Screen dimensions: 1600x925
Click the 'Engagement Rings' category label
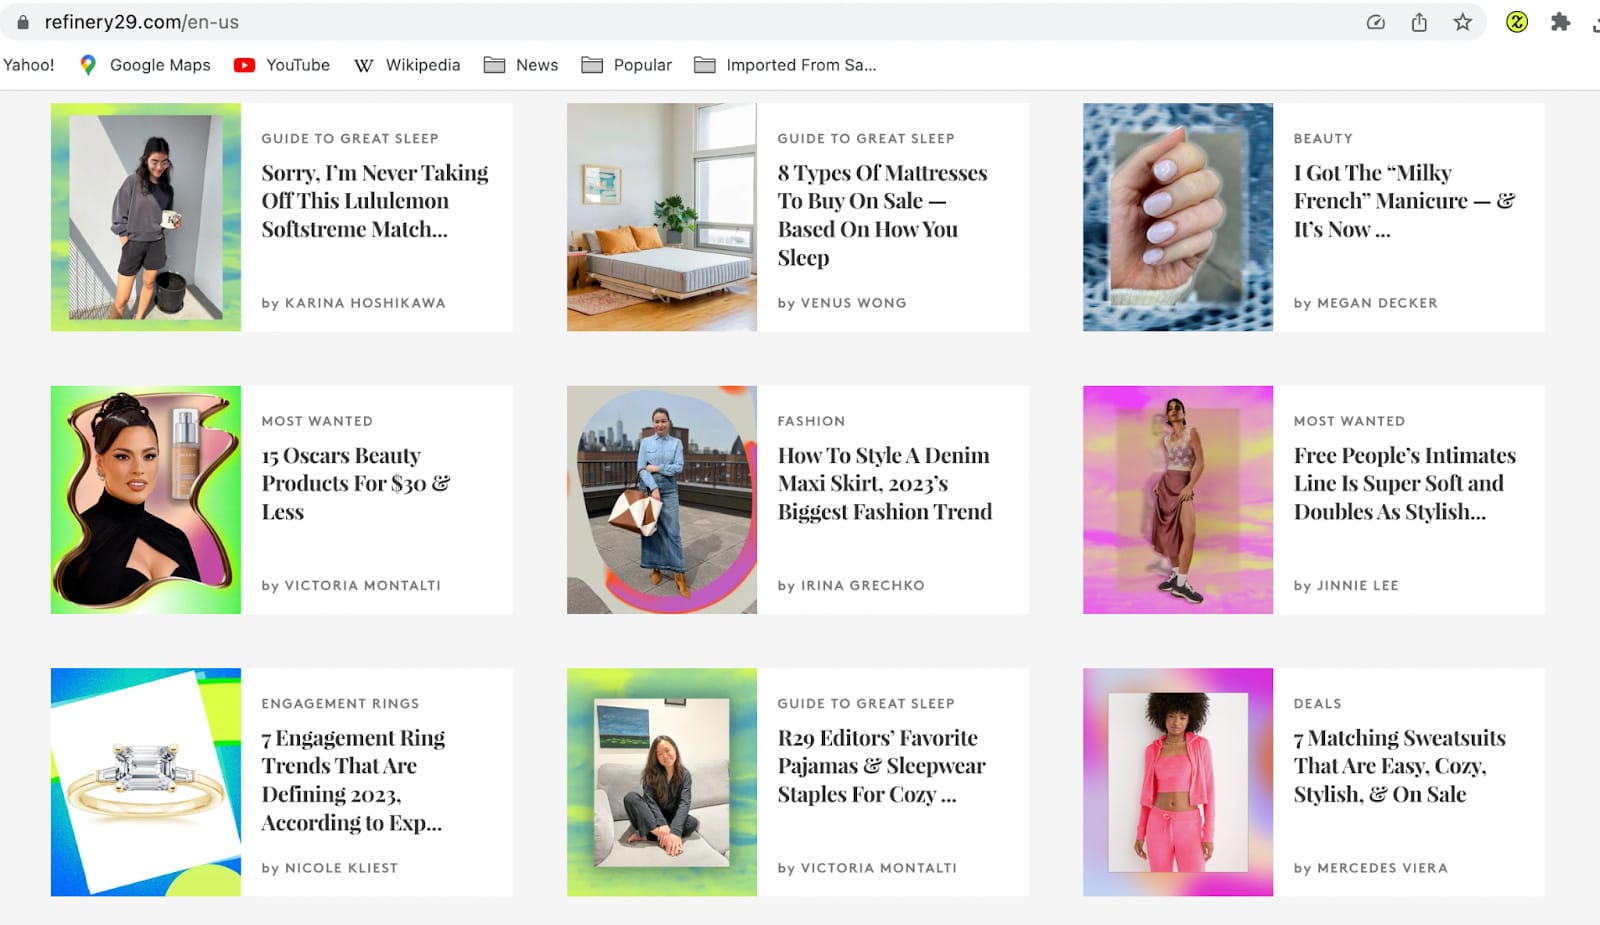click(x=340, y=703)
